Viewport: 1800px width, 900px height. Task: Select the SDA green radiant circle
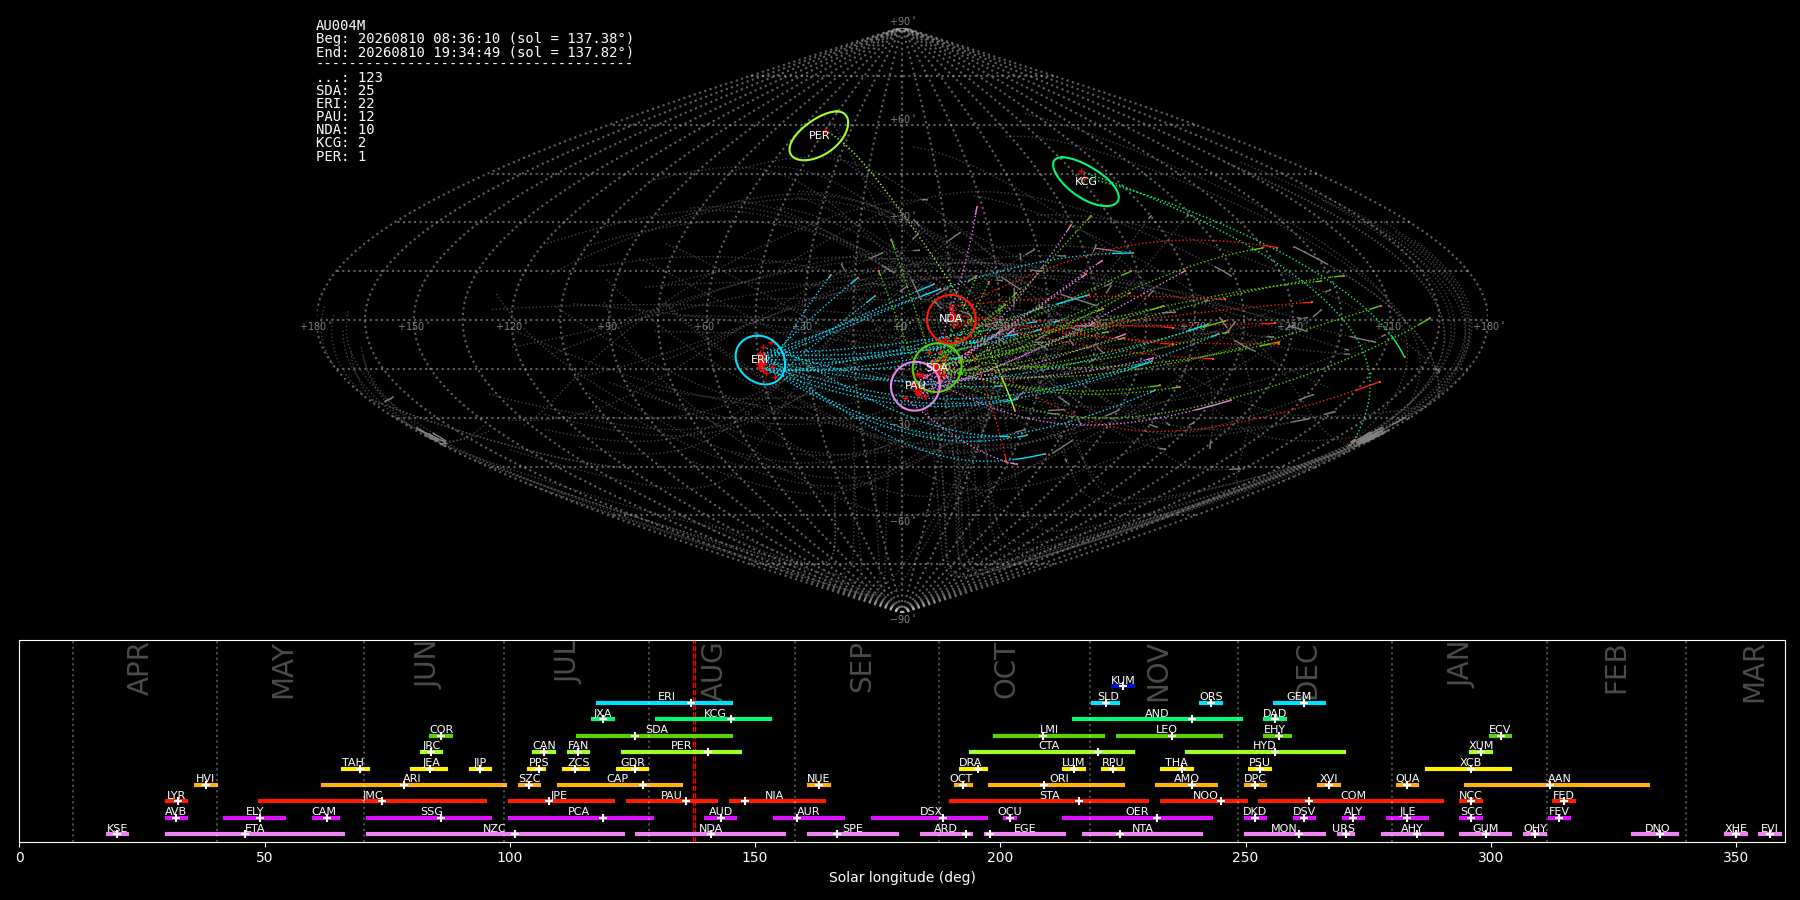click(937, 367)
